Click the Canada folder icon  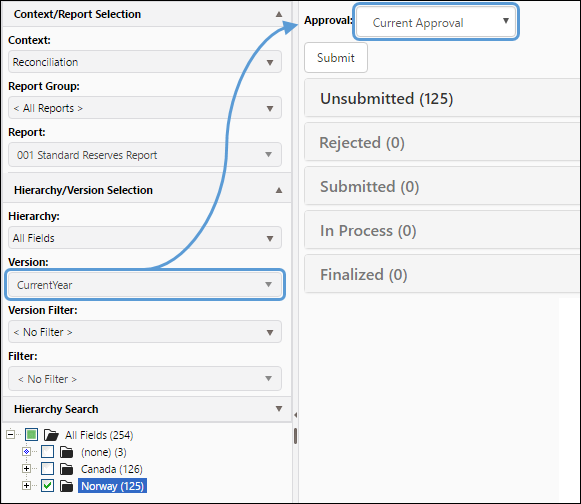click(x=67, y=469)
